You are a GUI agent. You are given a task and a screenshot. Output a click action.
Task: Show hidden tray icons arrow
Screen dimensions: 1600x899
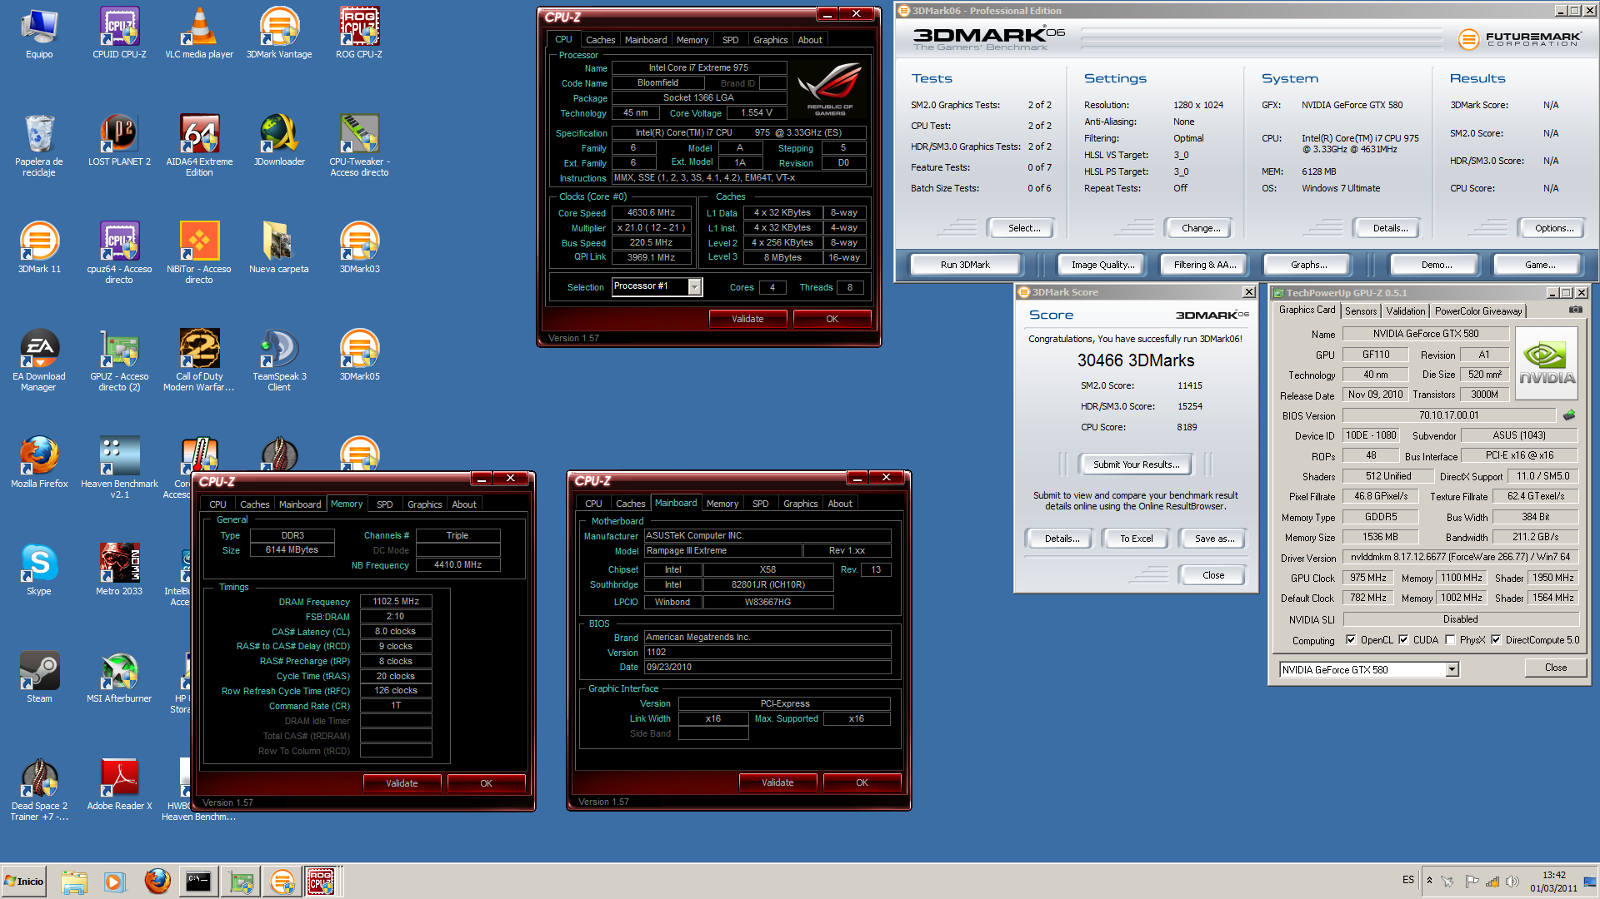[x=1429, y=880]
